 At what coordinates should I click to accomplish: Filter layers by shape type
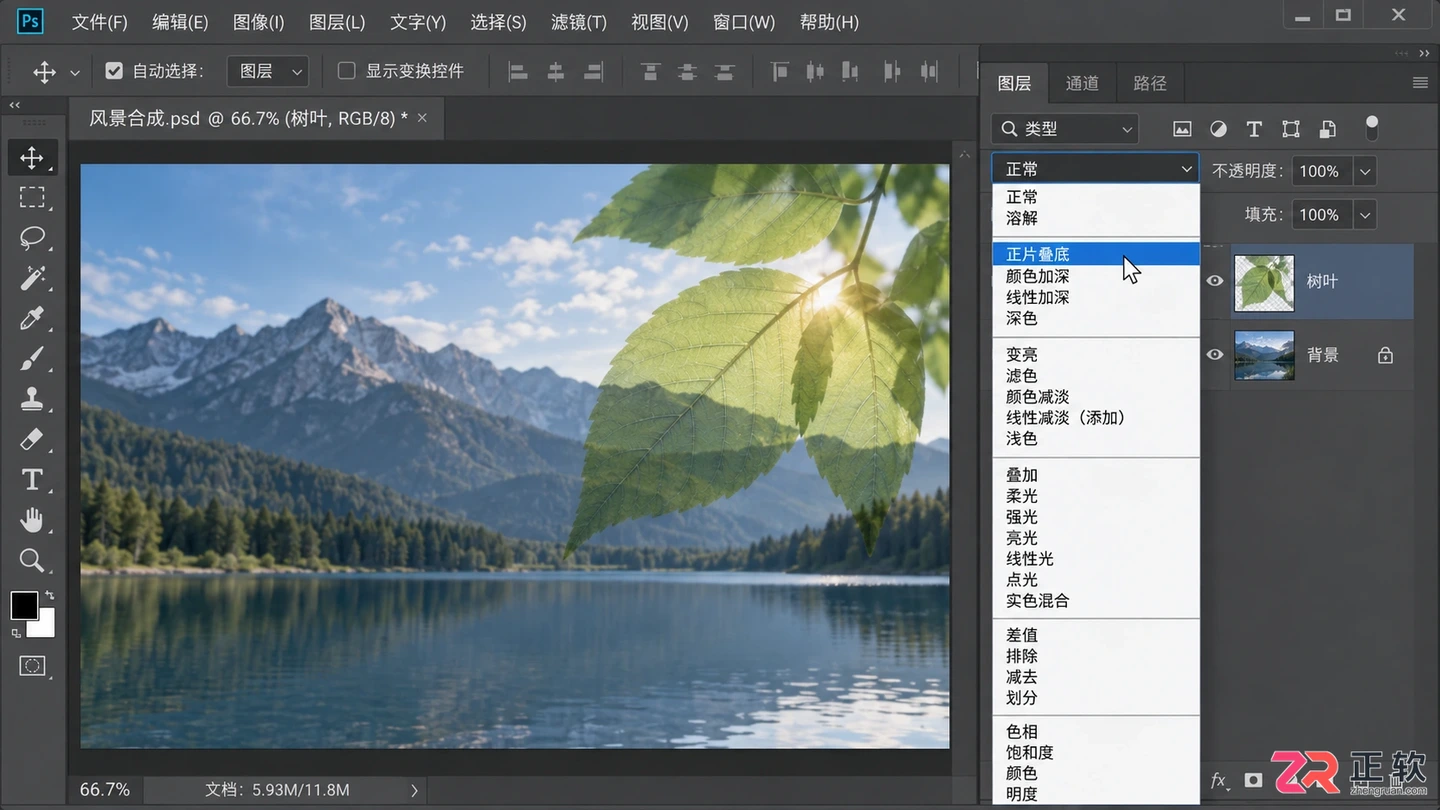(1291, 129)
